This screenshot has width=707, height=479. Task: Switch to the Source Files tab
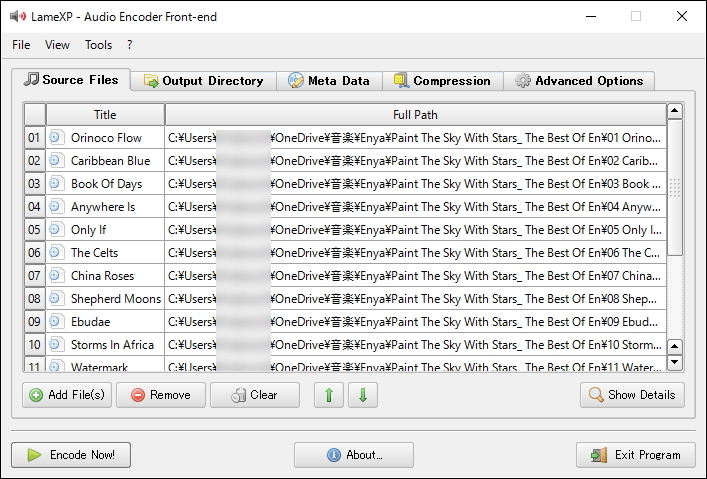[71, 80]
